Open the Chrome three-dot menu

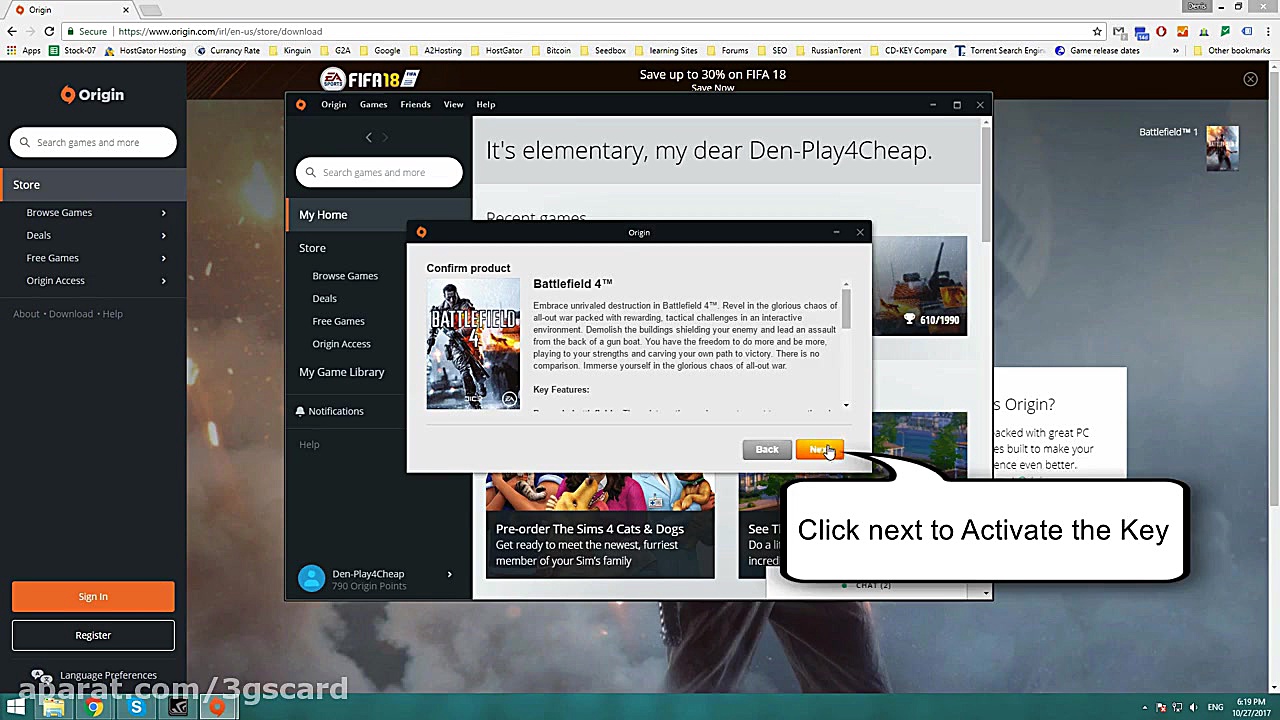1269,31
